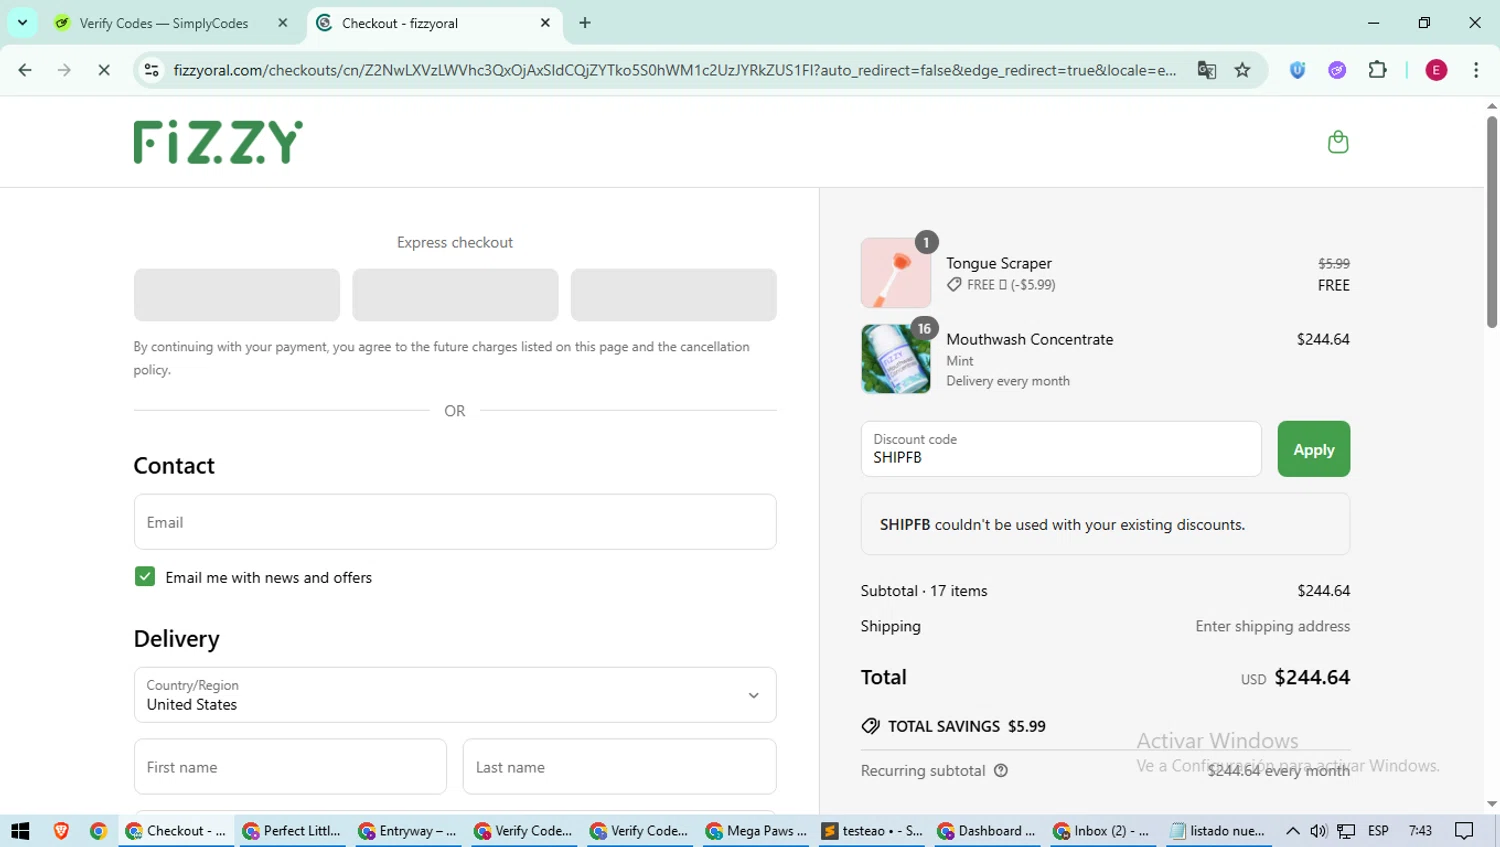The image size is (1500, 847).
Task: Click the Discount code field
Action: (1061, 449)
